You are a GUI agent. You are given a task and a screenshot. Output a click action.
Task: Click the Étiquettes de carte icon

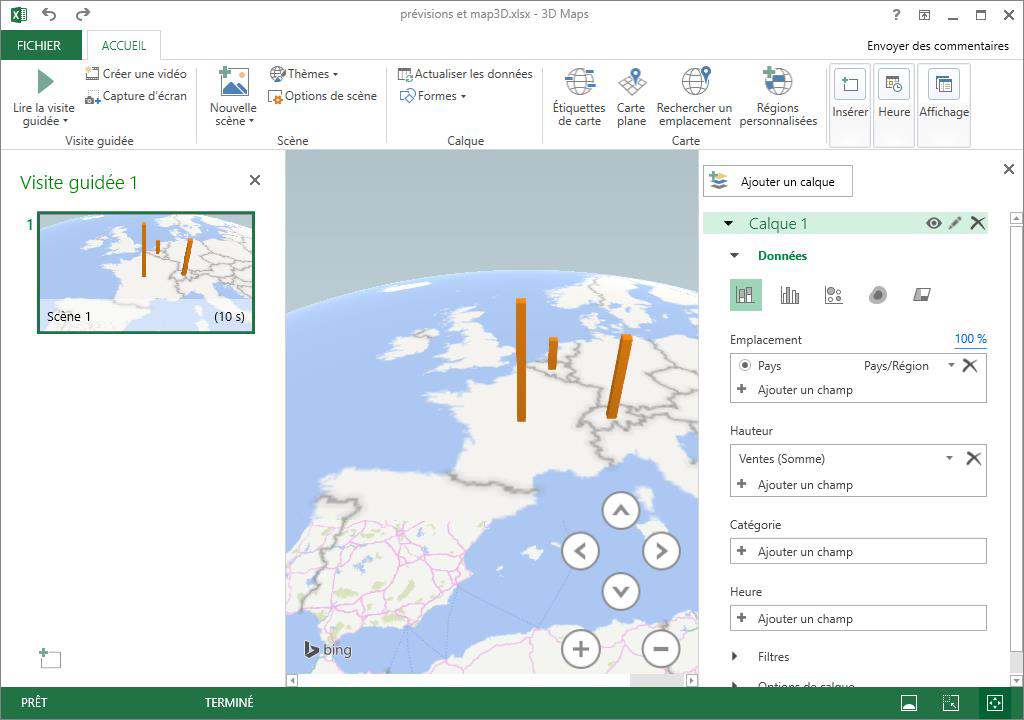click(x=580, y=83)
